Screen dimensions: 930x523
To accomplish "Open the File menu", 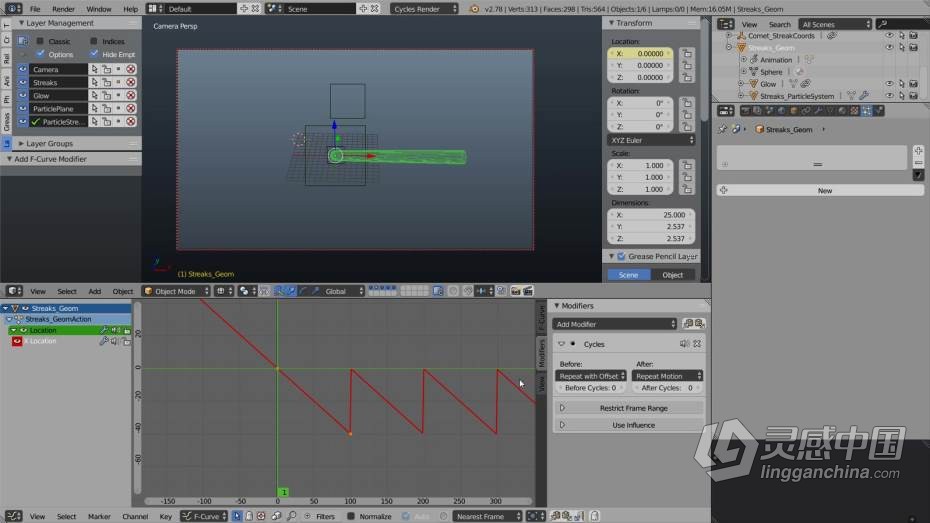I will click(x=35, y=9).
